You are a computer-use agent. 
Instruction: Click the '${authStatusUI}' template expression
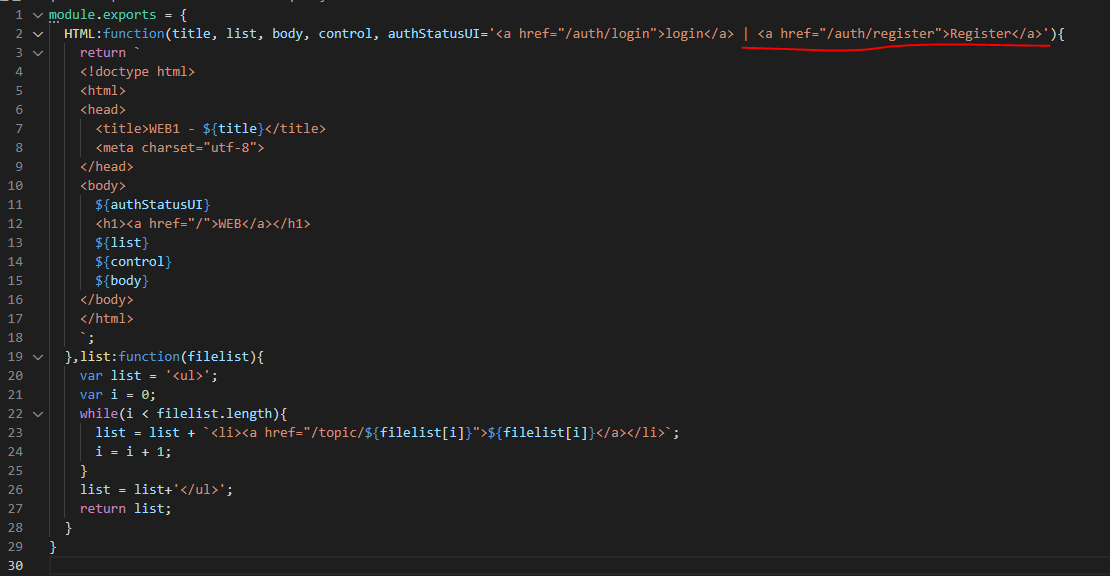click(153, 205)
